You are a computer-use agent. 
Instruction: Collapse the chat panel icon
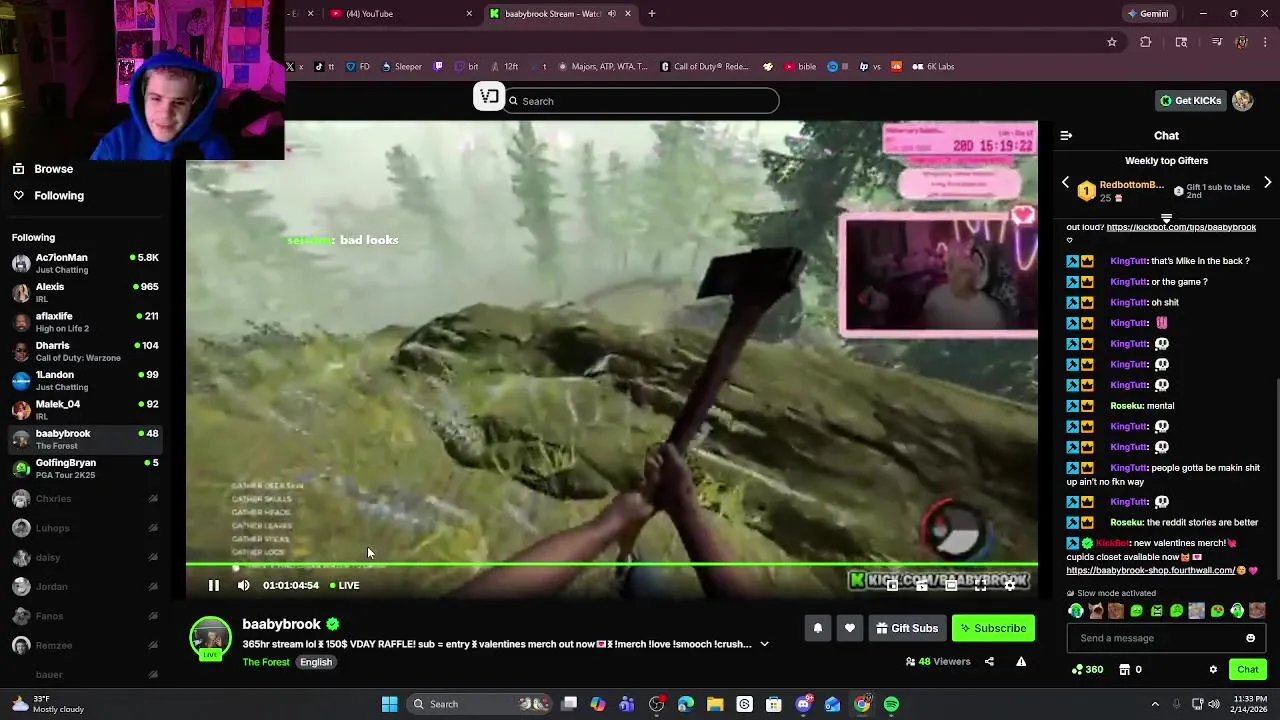(1066, 135)
